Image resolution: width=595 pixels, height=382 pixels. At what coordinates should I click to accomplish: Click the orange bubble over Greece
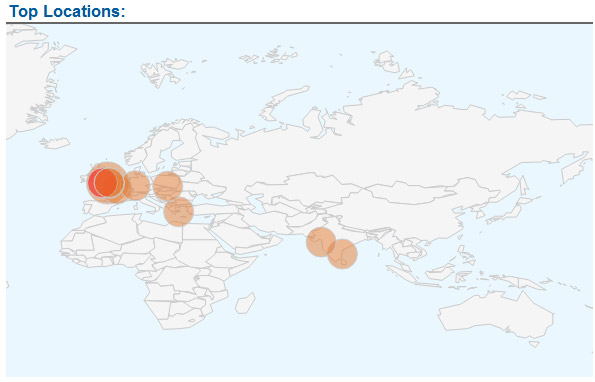point(178,212)
